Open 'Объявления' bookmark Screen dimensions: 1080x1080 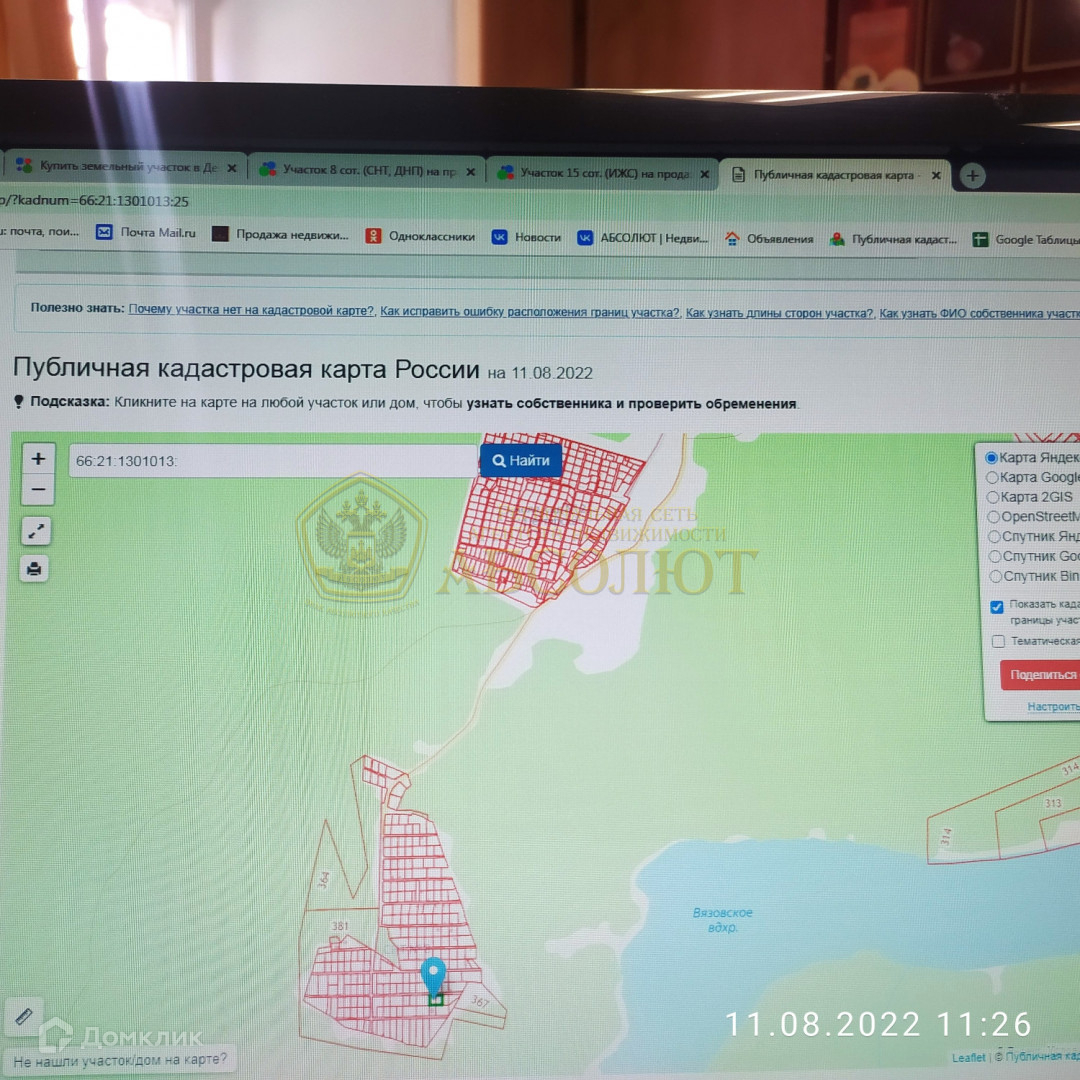click(x=769, y=239)
